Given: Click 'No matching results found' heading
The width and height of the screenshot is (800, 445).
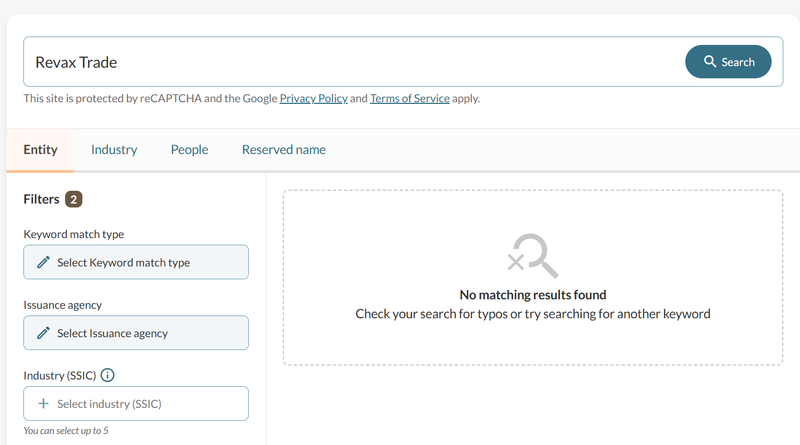Looking at the screenshot, I should click(x=533, y=295).
